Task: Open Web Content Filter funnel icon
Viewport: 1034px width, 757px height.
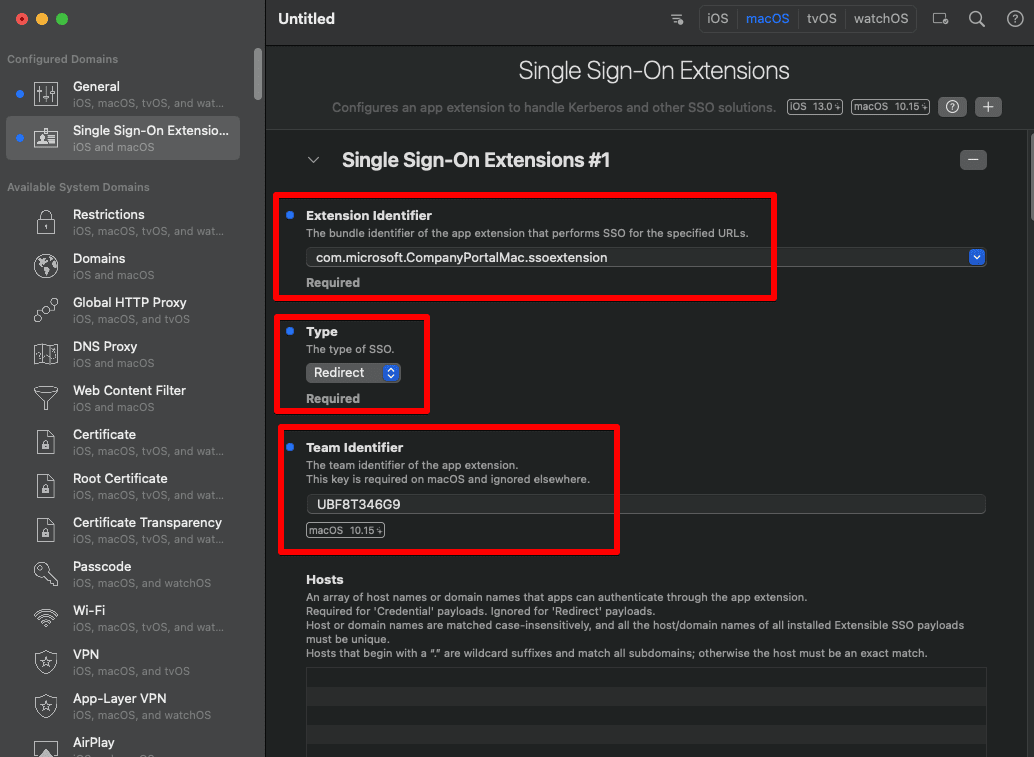Action: (x=46, y=398)
